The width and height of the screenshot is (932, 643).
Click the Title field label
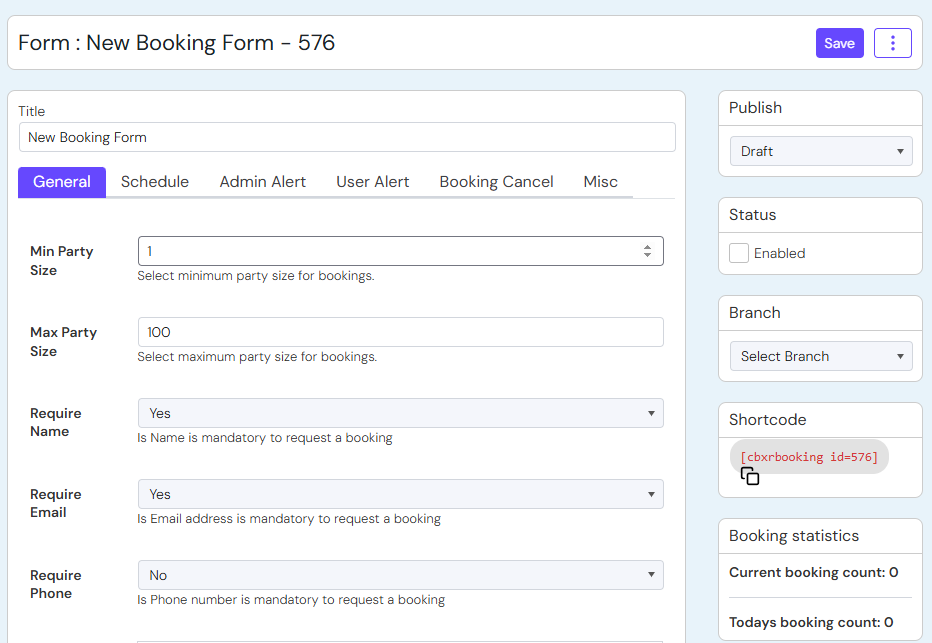click(32, 111)
